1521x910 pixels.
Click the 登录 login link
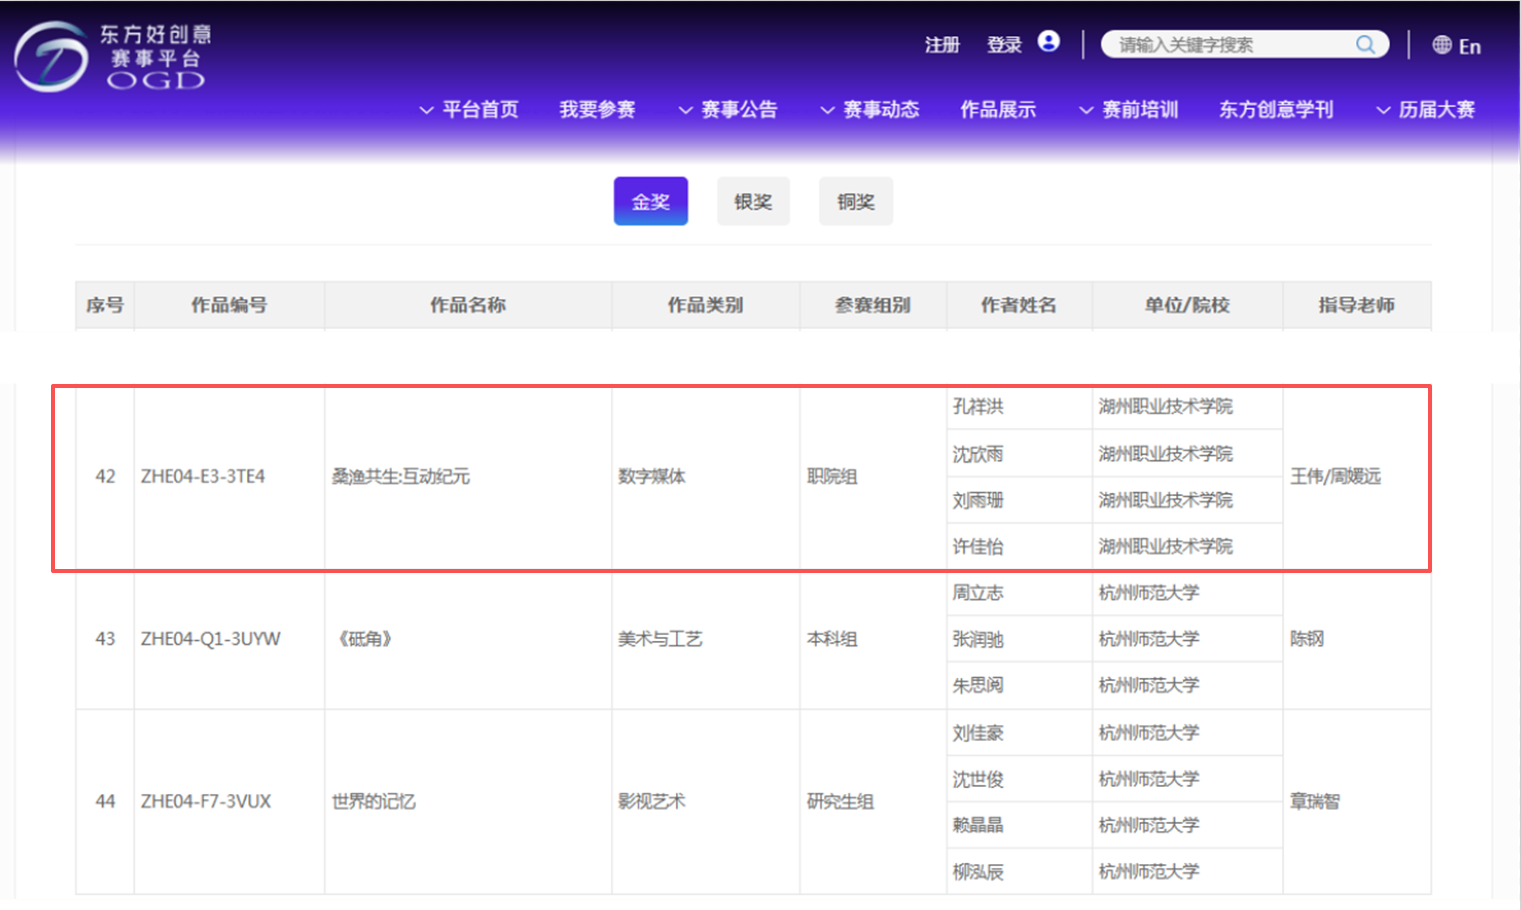pos(1004,45)
